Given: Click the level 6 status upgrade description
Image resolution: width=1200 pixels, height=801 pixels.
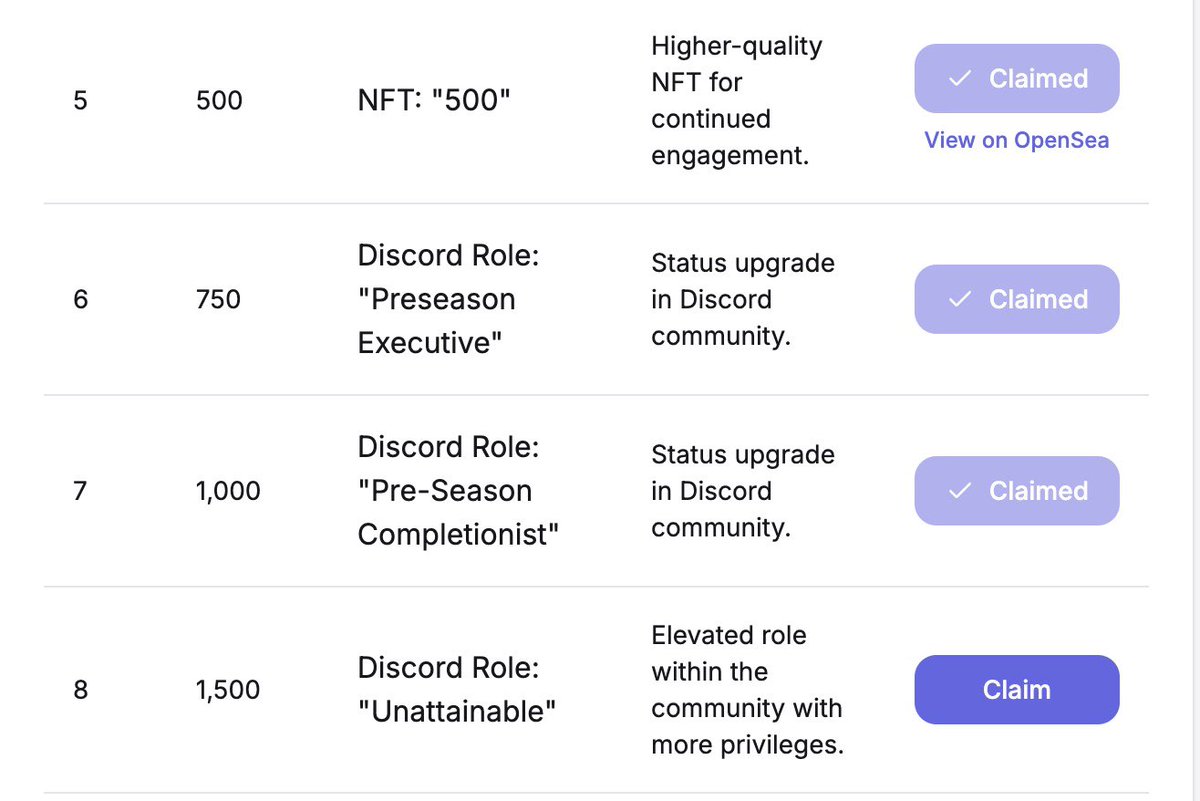Looking at the screenshot, I should [x=742, y=300].
